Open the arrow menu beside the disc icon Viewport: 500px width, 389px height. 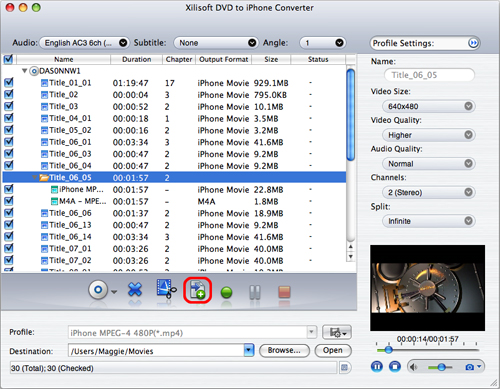[x=114, y=292]
